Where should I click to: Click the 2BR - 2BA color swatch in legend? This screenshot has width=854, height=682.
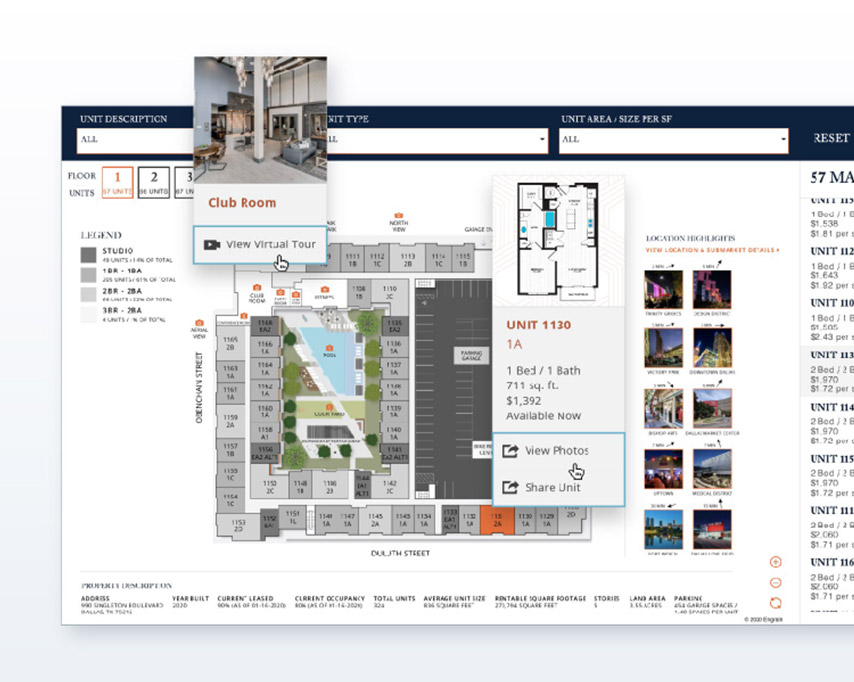coord(88,294)
